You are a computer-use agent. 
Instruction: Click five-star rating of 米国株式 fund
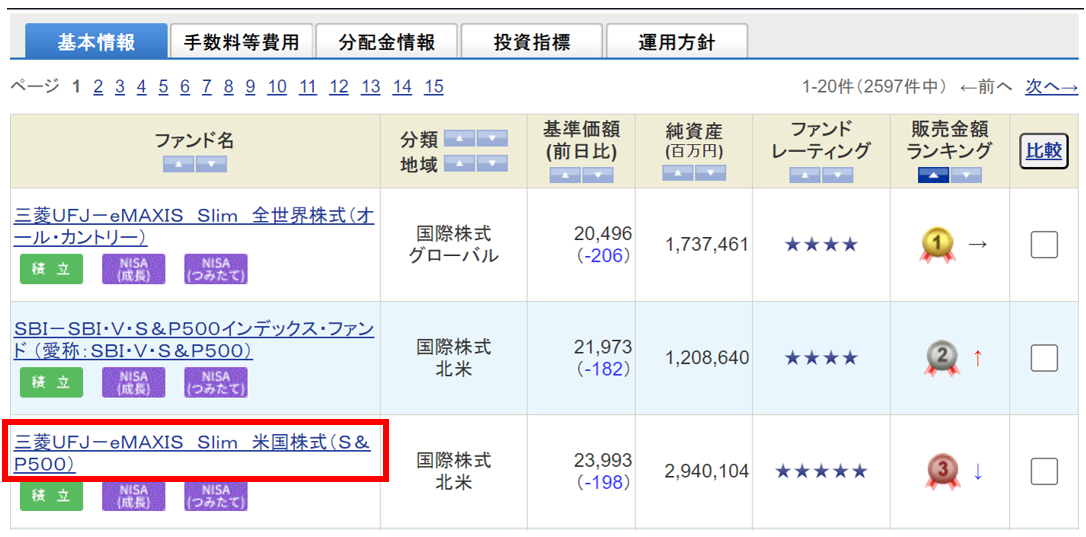click(821, 472)
